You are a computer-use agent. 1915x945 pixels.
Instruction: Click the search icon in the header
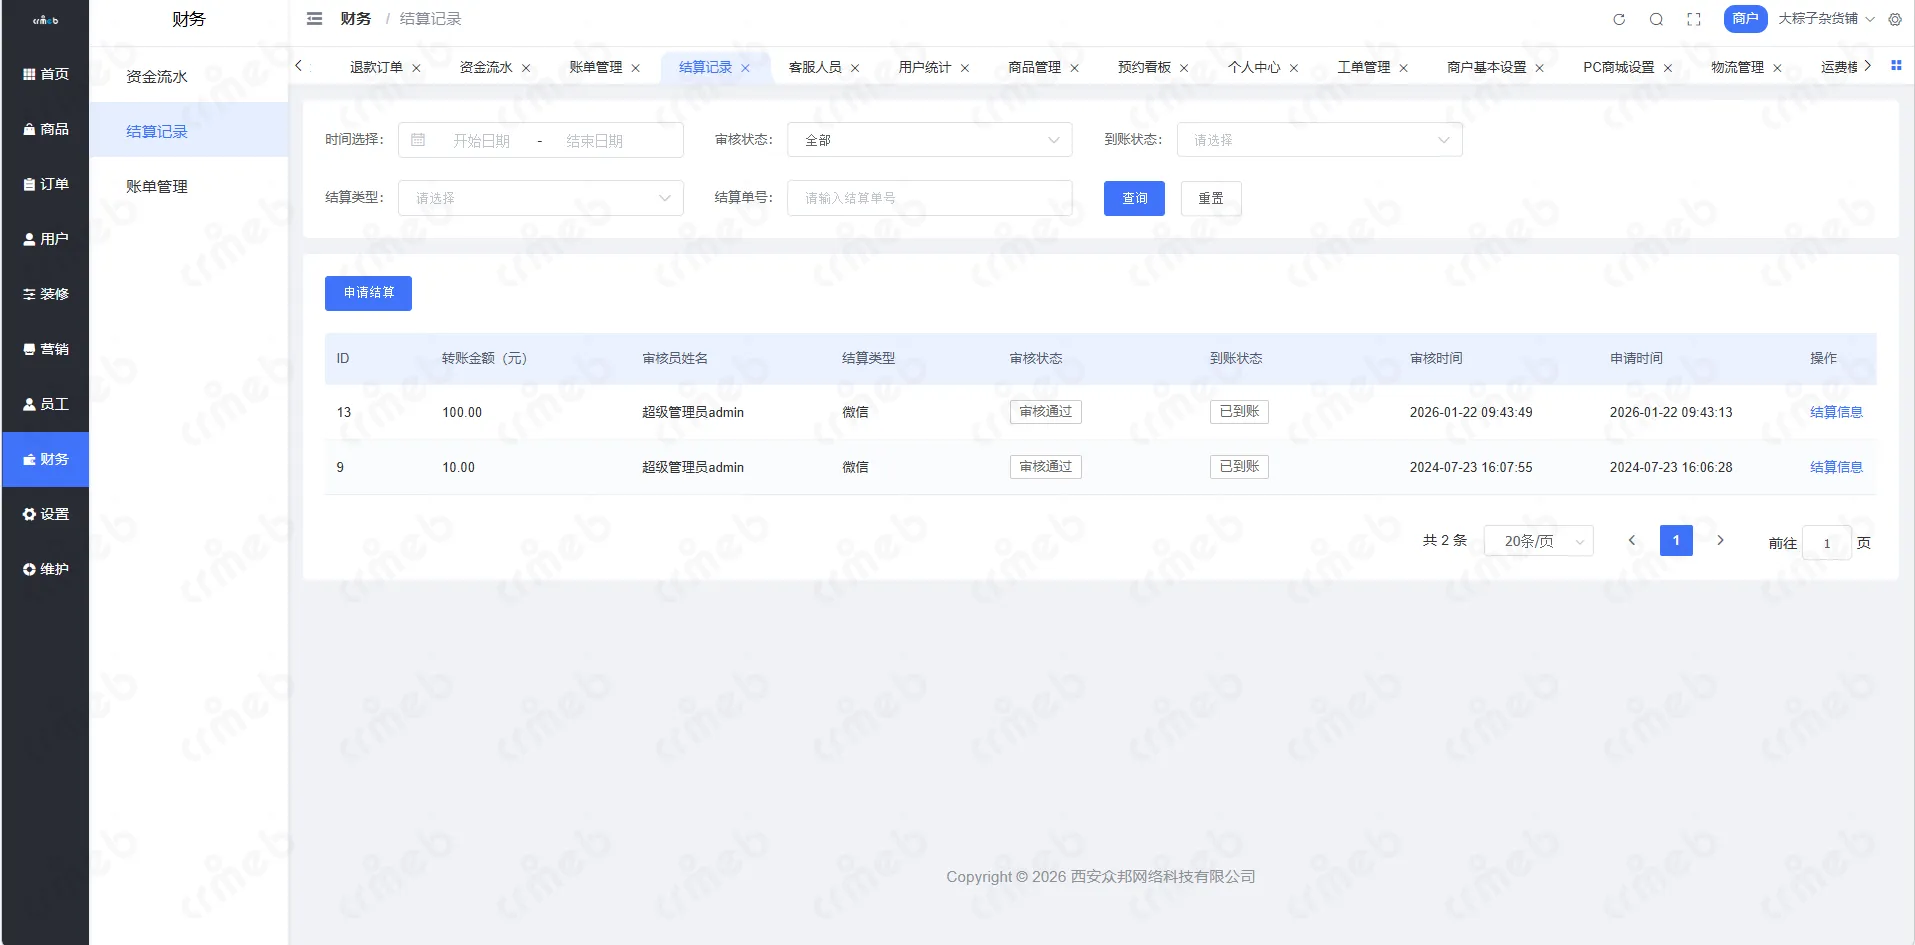(x=1656, y=19)
